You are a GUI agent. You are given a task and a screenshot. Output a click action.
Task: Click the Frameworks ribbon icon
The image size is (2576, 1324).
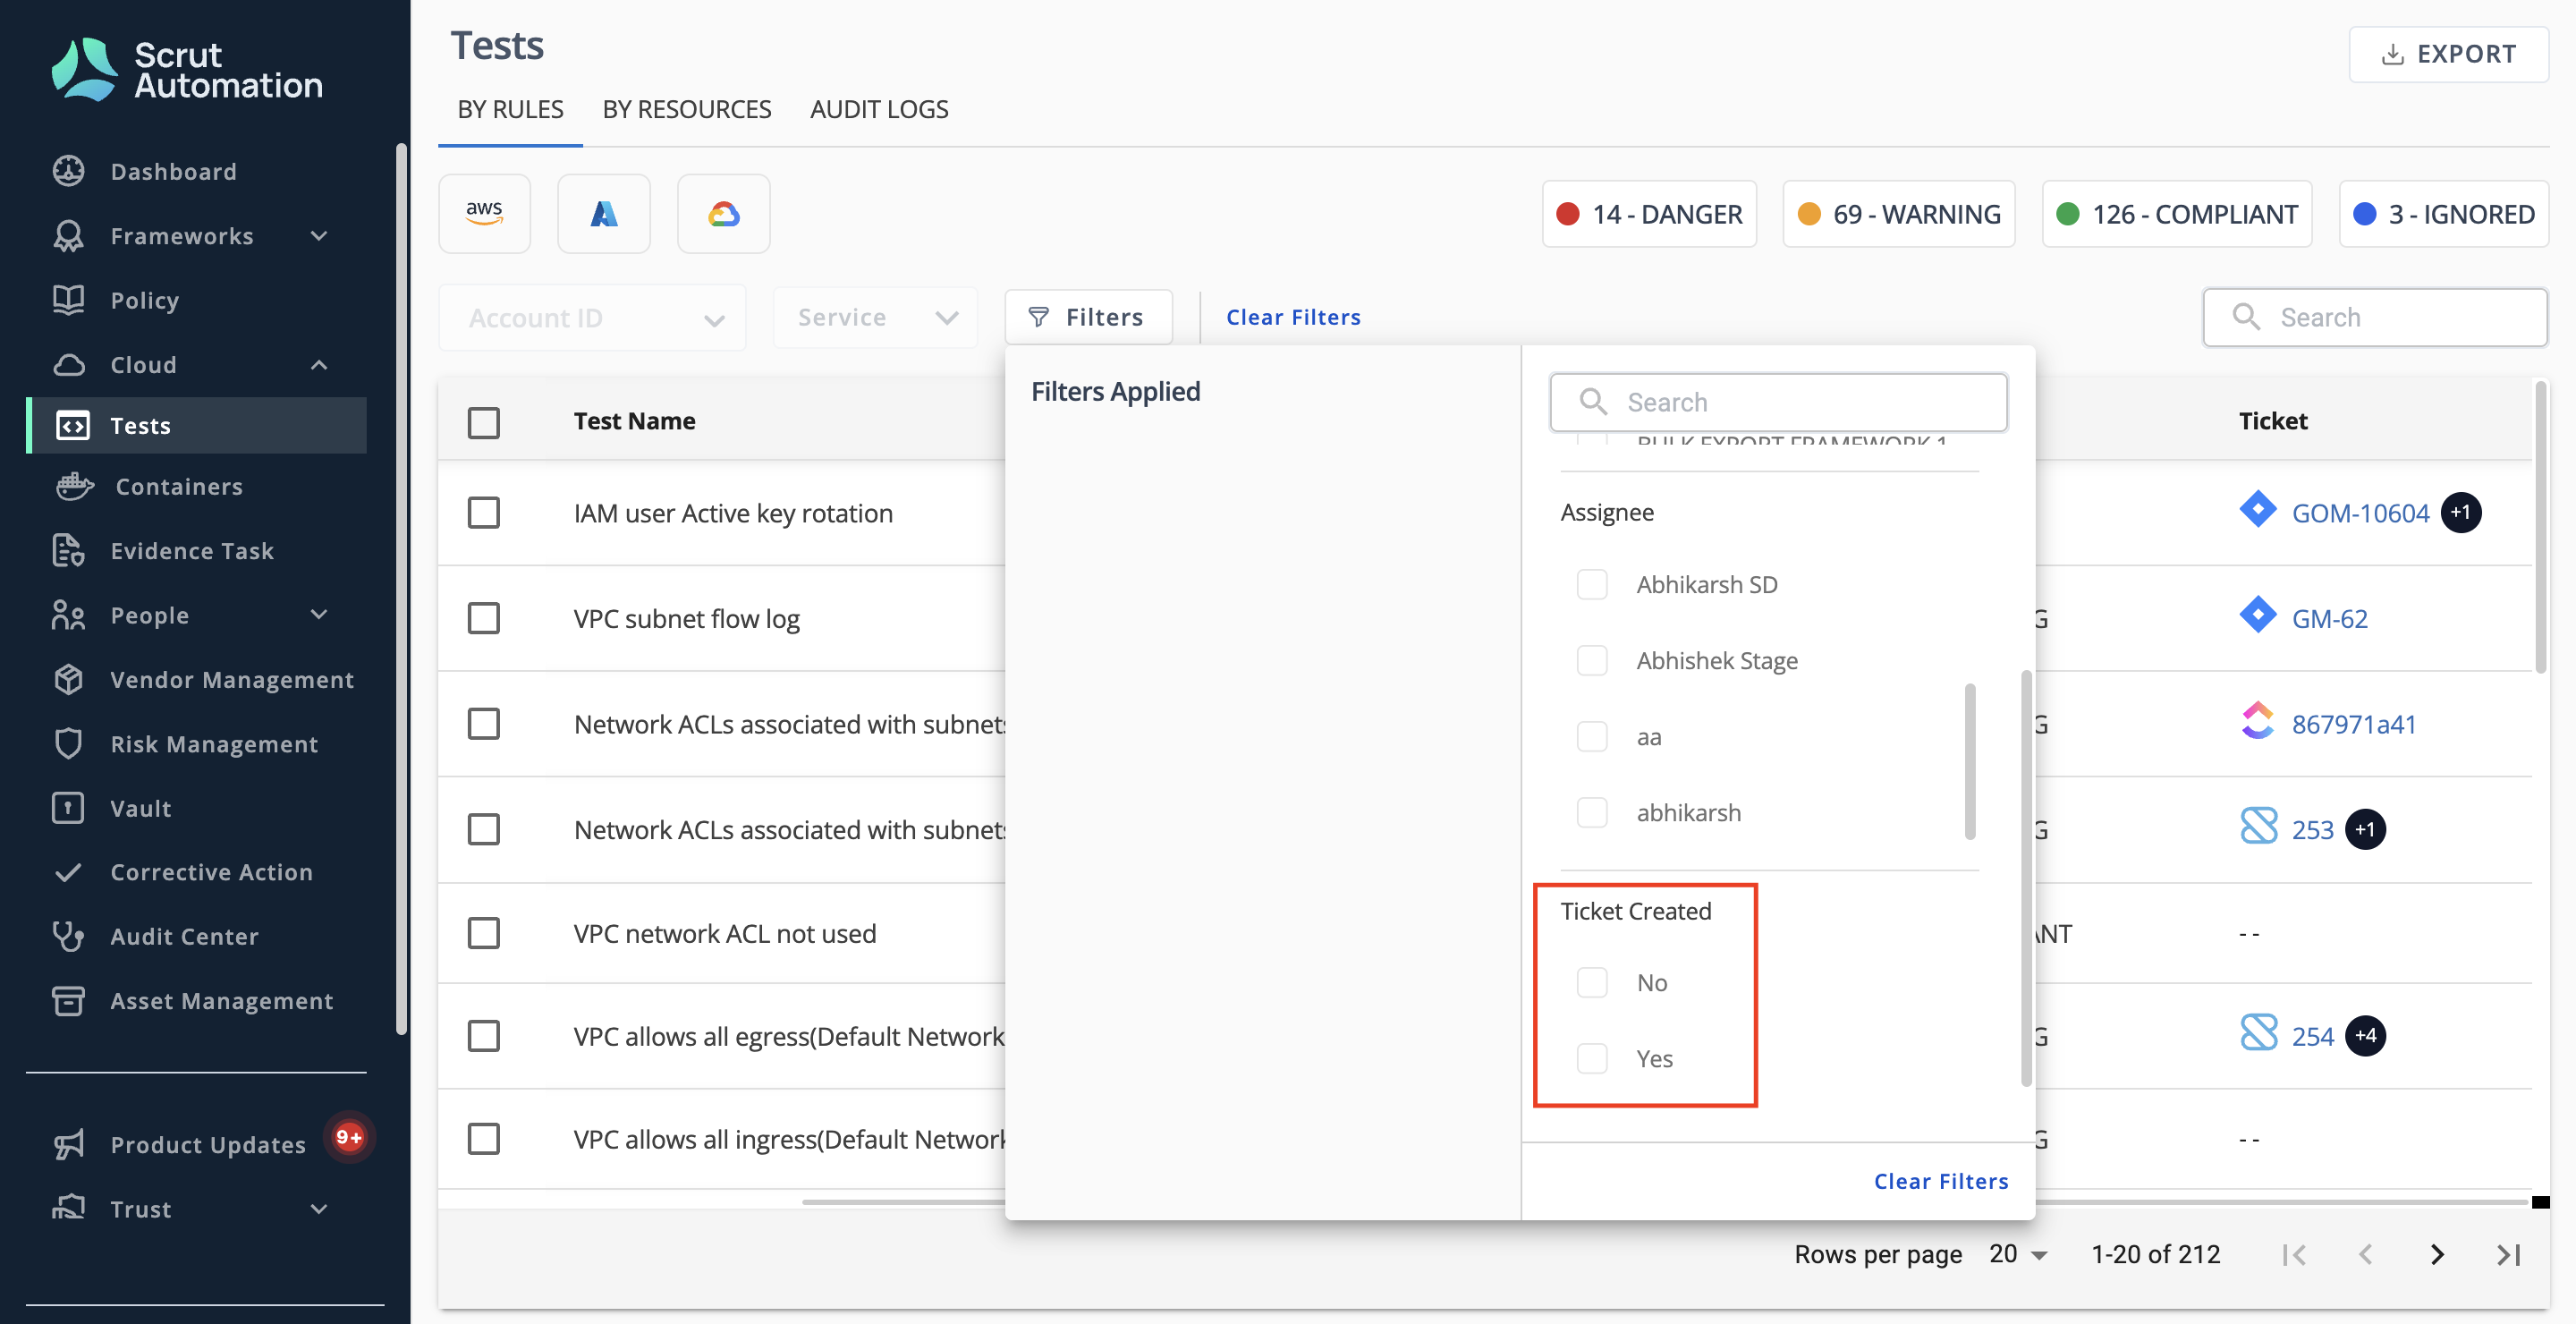[x=68, y=236]
